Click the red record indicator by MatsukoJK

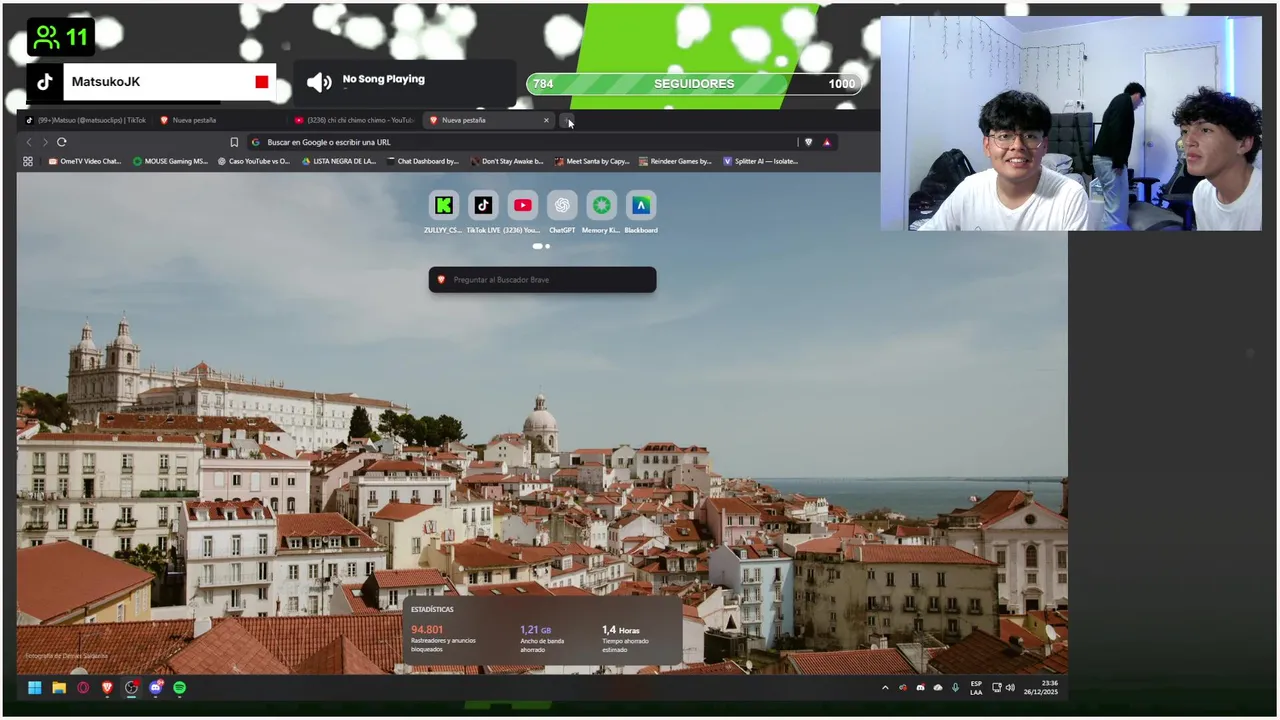coord(262,82)
